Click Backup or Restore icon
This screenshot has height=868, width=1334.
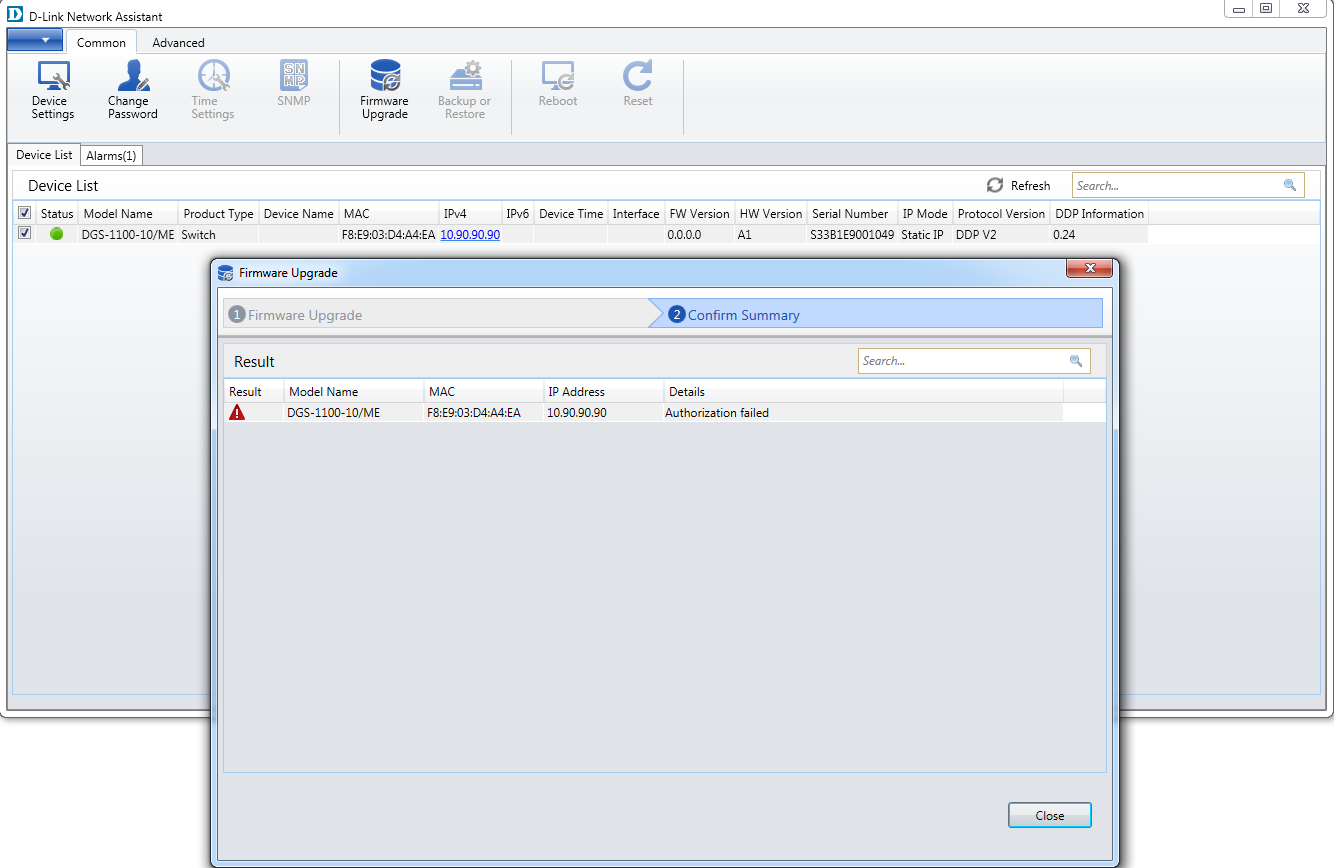[464, 90]
